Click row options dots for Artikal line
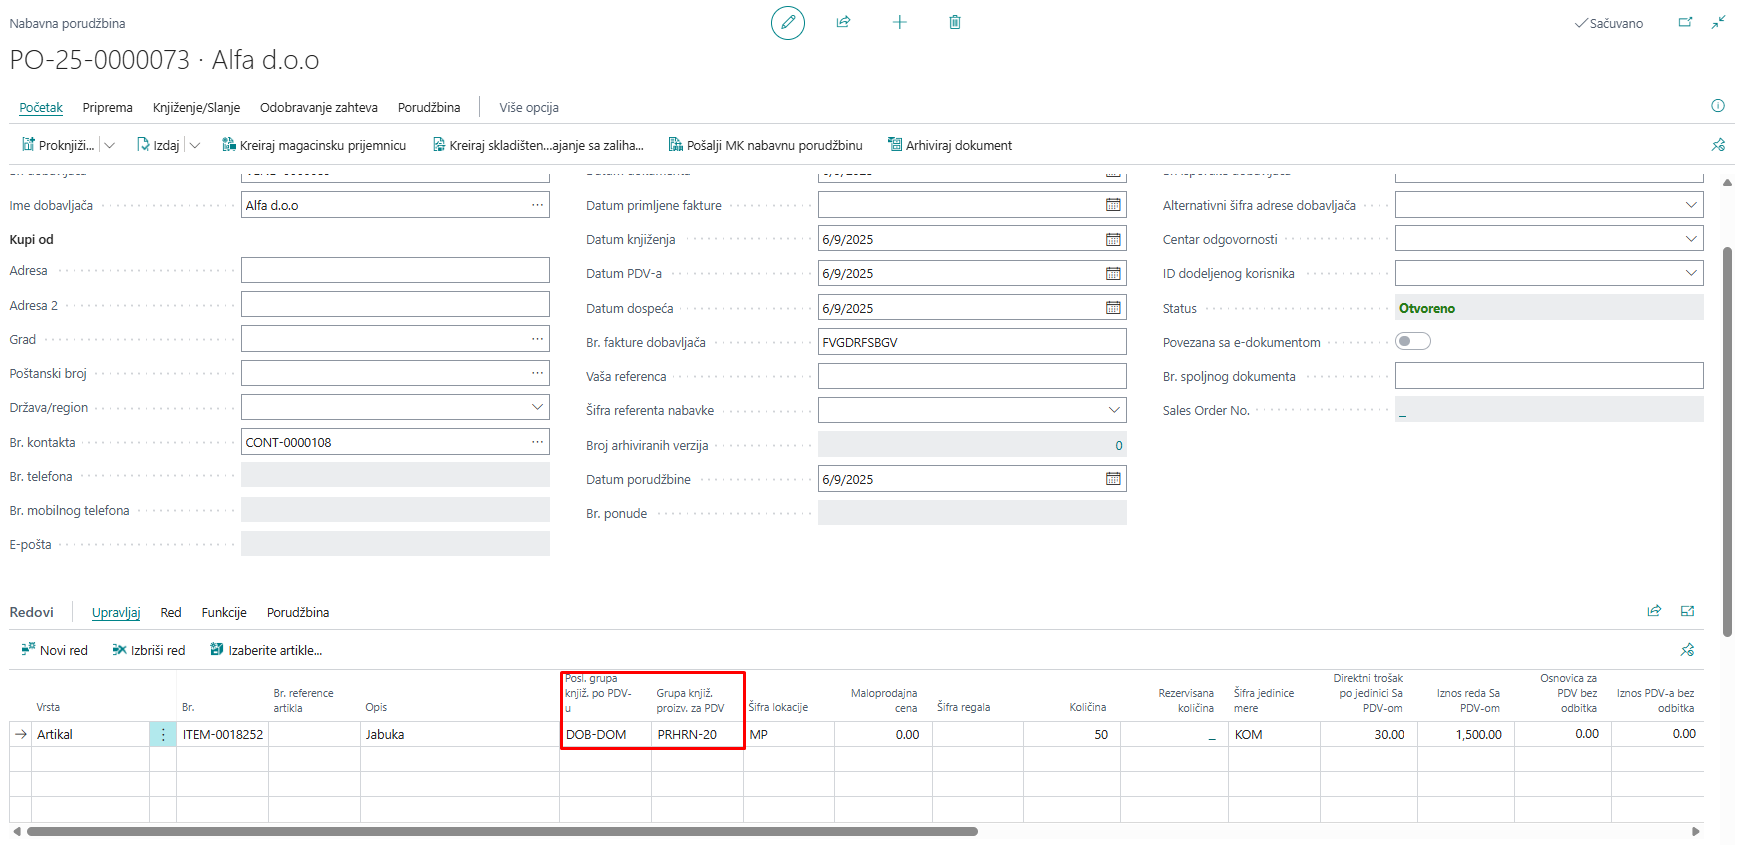This screenshot has height=845, width=1745. click(x=163, y=734)
